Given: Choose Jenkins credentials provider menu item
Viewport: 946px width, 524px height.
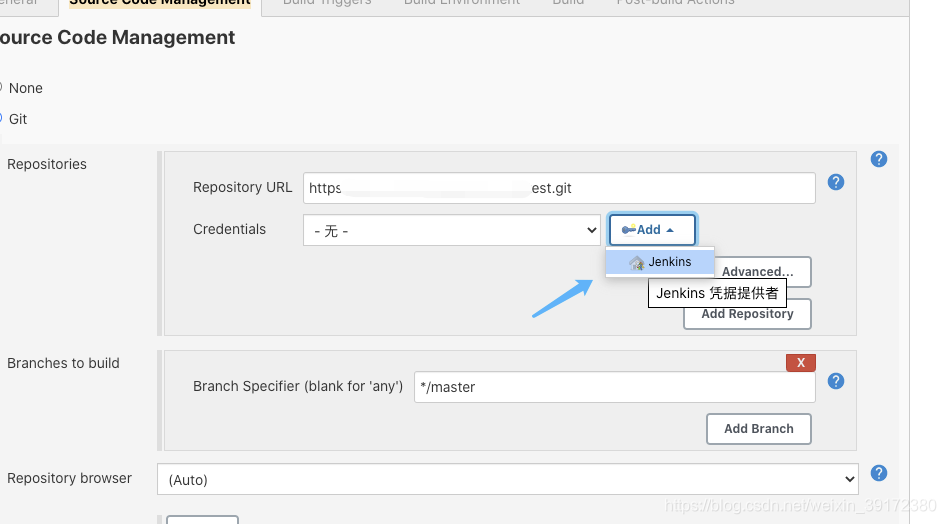Looking at the screenshot, I should coord(660,262).
